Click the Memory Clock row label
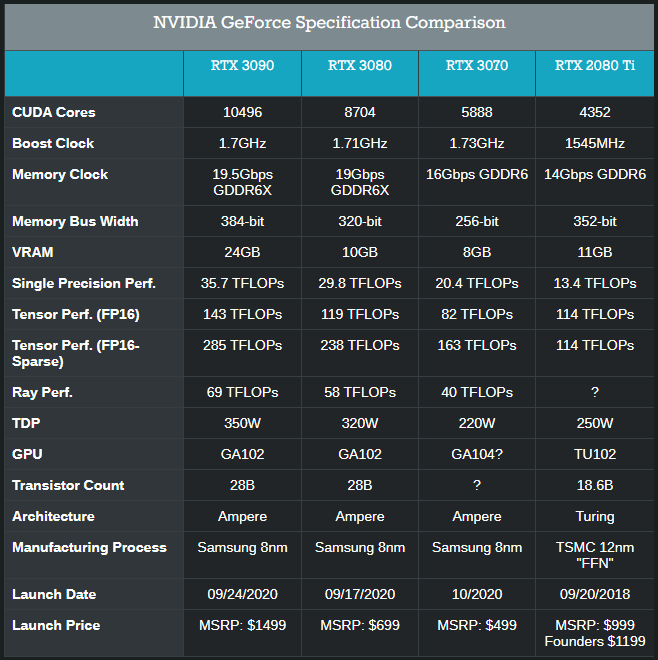Image resolution: width=658 pixels, height=660 pixels. pyautogui.click(x=60, y=175)
